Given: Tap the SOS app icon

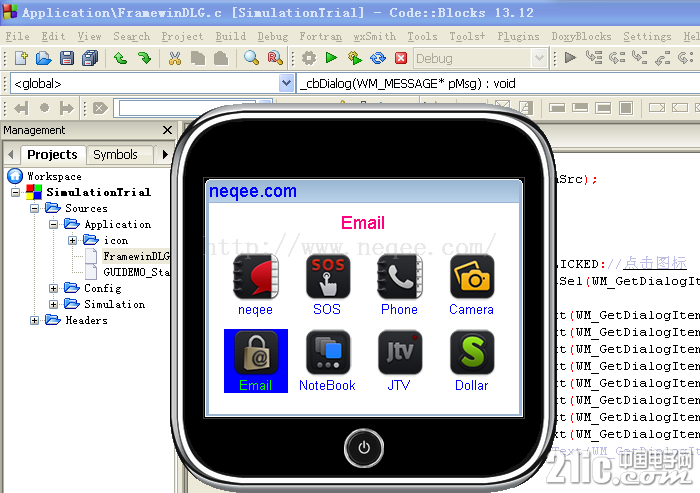Looking at the screenshot, I should 328,277.
